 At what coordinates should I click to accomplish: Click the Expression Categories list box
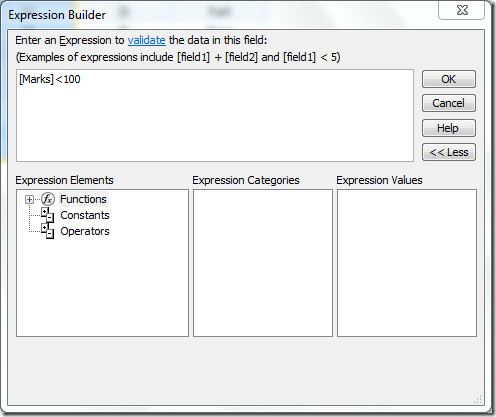[263, 263]
